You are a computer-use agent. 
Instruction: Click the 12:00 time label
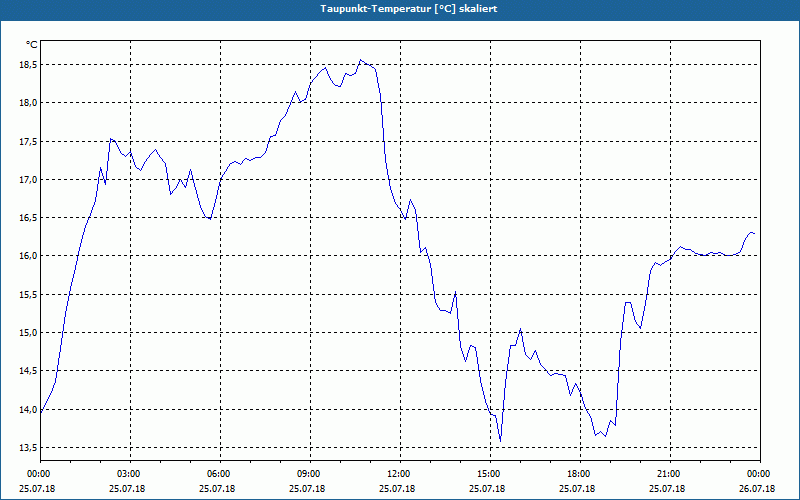pyautogui.click(x=397, y=474)
